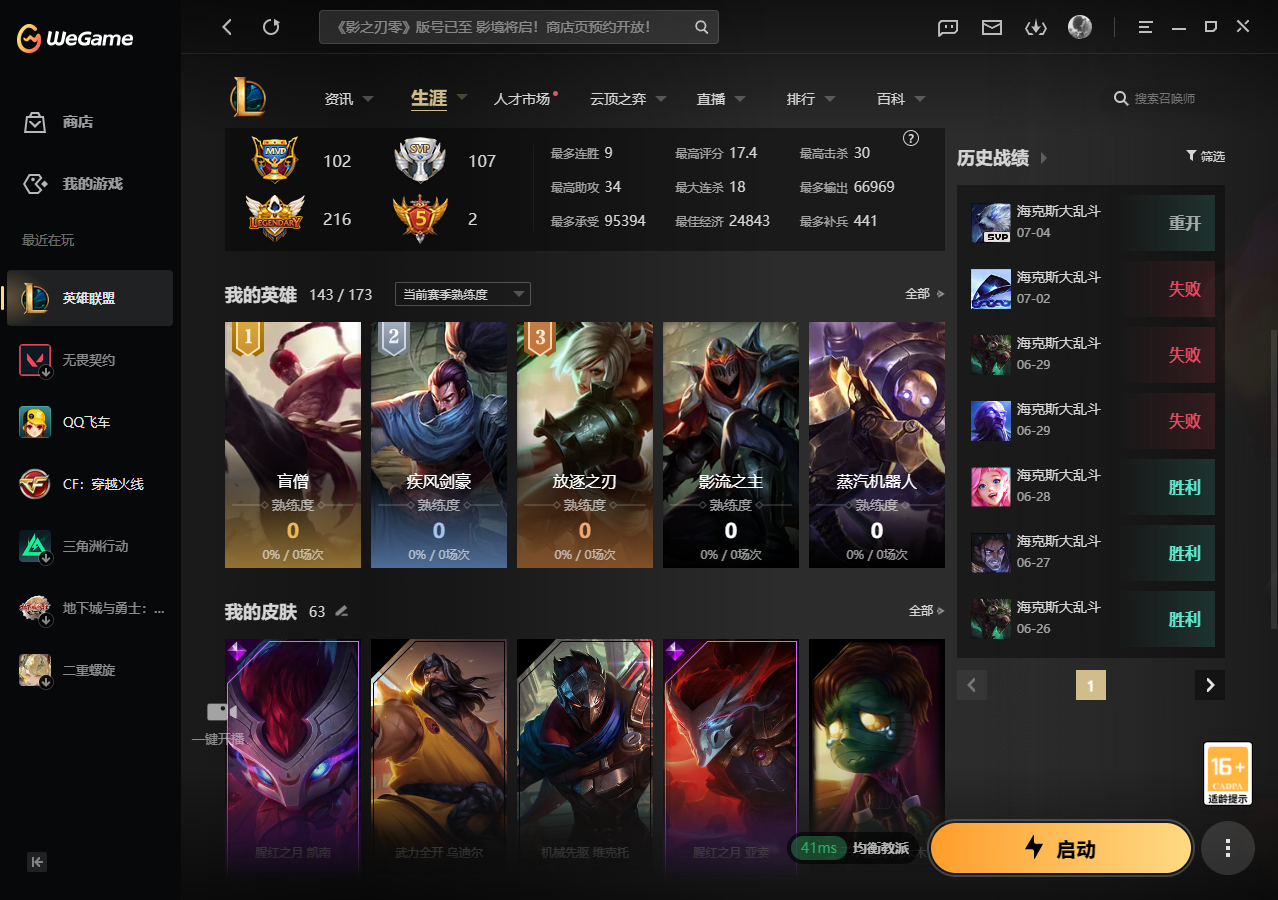Viewport: 1278px width, 900px height.
Task: Open the 盲僧 hero card
Action: coord(293,445)
